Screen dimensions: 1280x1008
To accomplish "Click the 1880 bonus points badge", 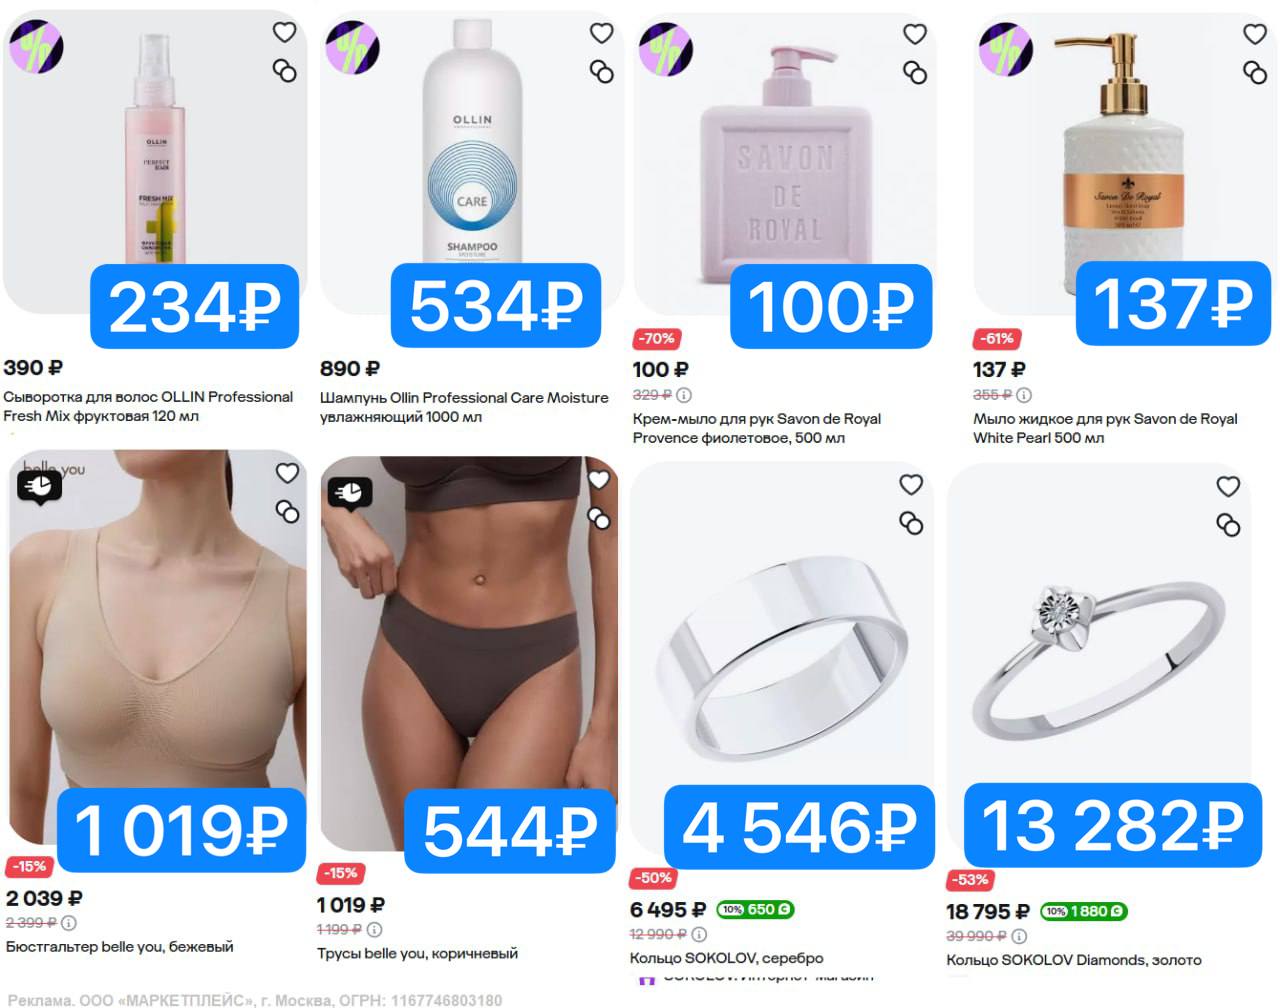I will click(x=1083, y=912).
